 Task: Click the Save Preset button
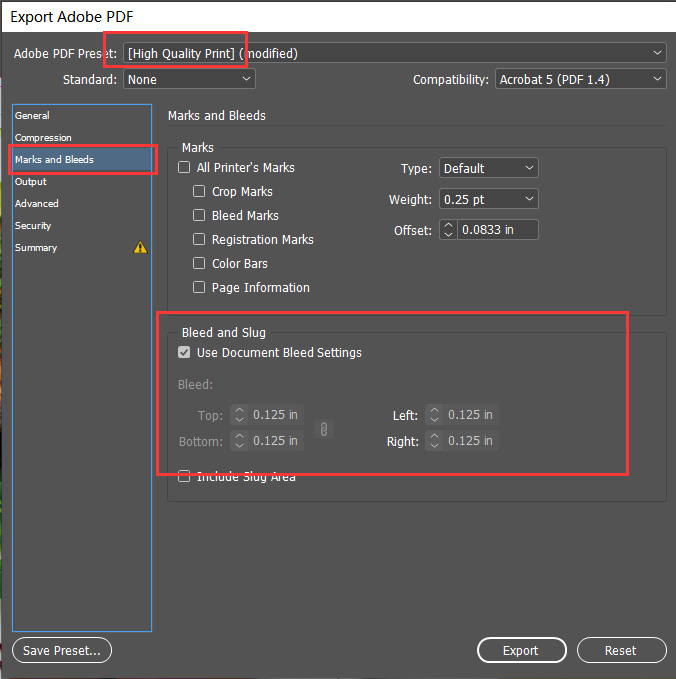pyautogui.click(x=62, y=650)
